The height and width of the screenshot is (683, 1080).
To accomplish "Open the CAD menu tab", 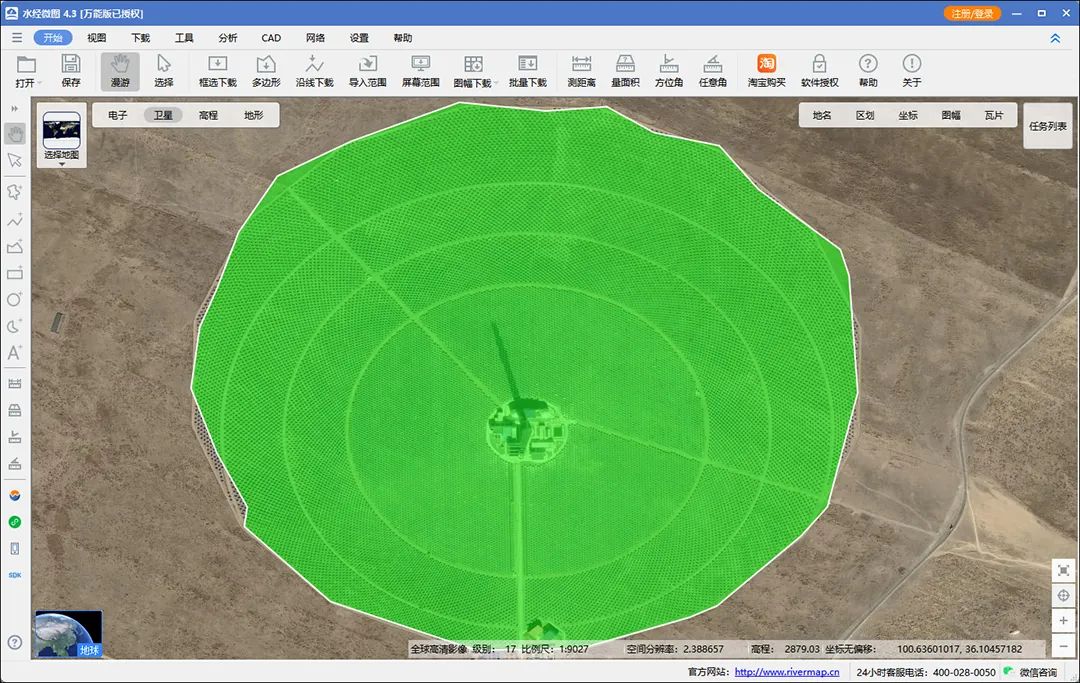I will coord(271,38).
